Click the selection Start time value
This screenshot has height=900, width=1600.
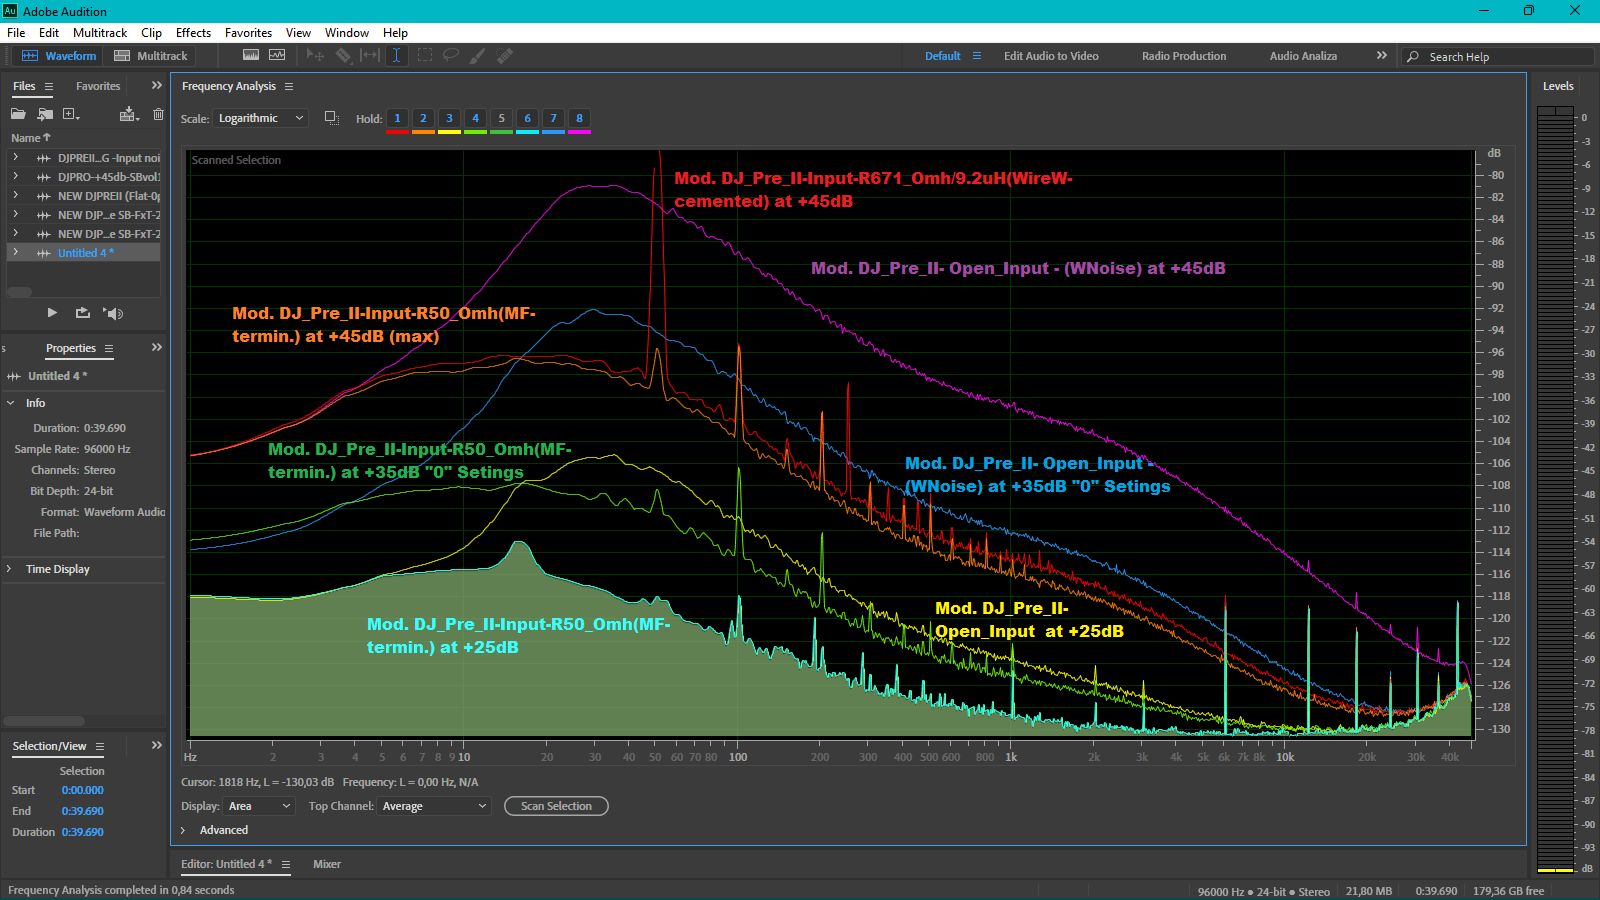(83, 790)
